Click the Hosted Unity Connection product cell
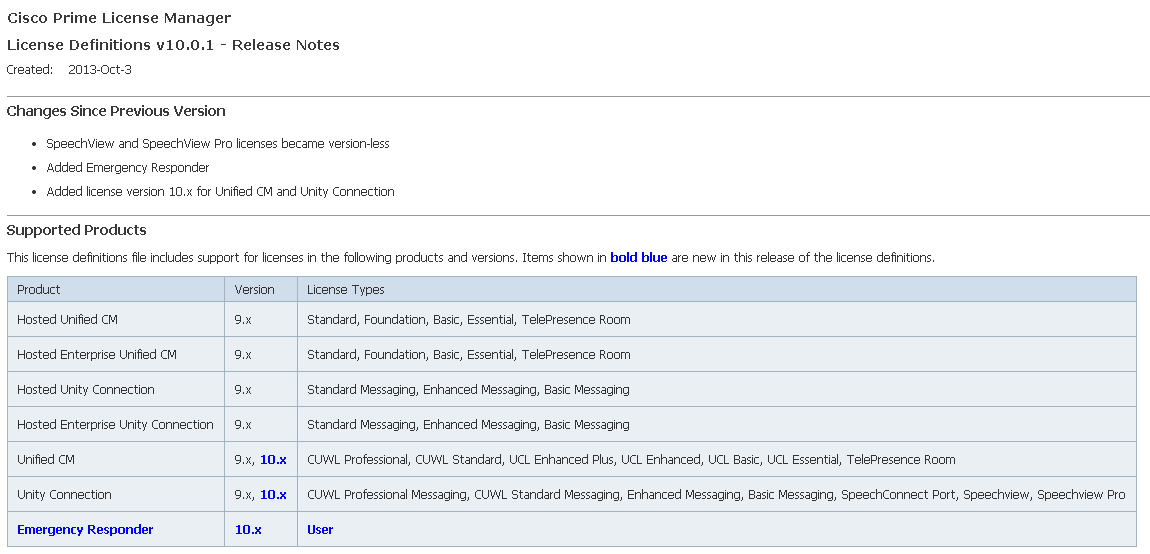Image resolution: width=1150 pixels, height=554 pixels. [x=116, y=389]
